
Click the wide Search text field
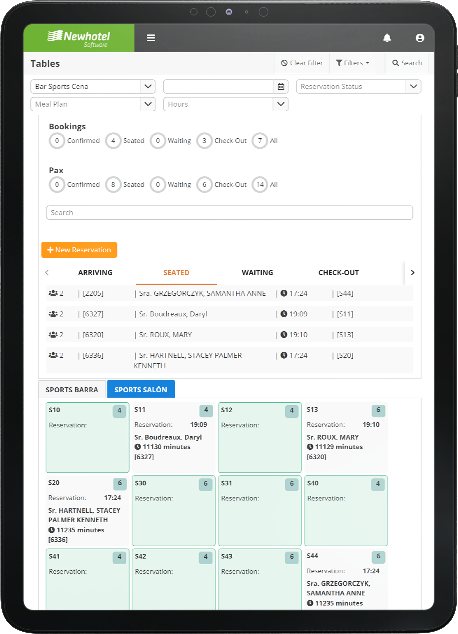tap(229, 213)
